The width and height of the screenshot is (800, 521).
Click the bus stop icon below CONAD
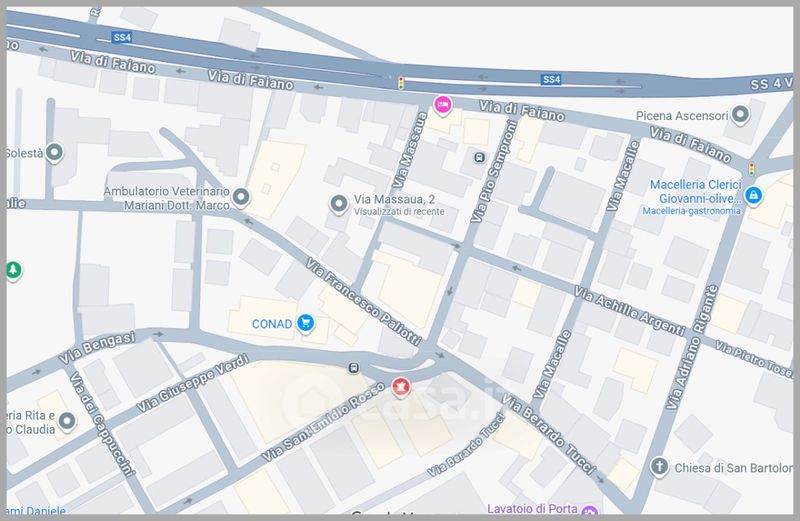[353, 367]
